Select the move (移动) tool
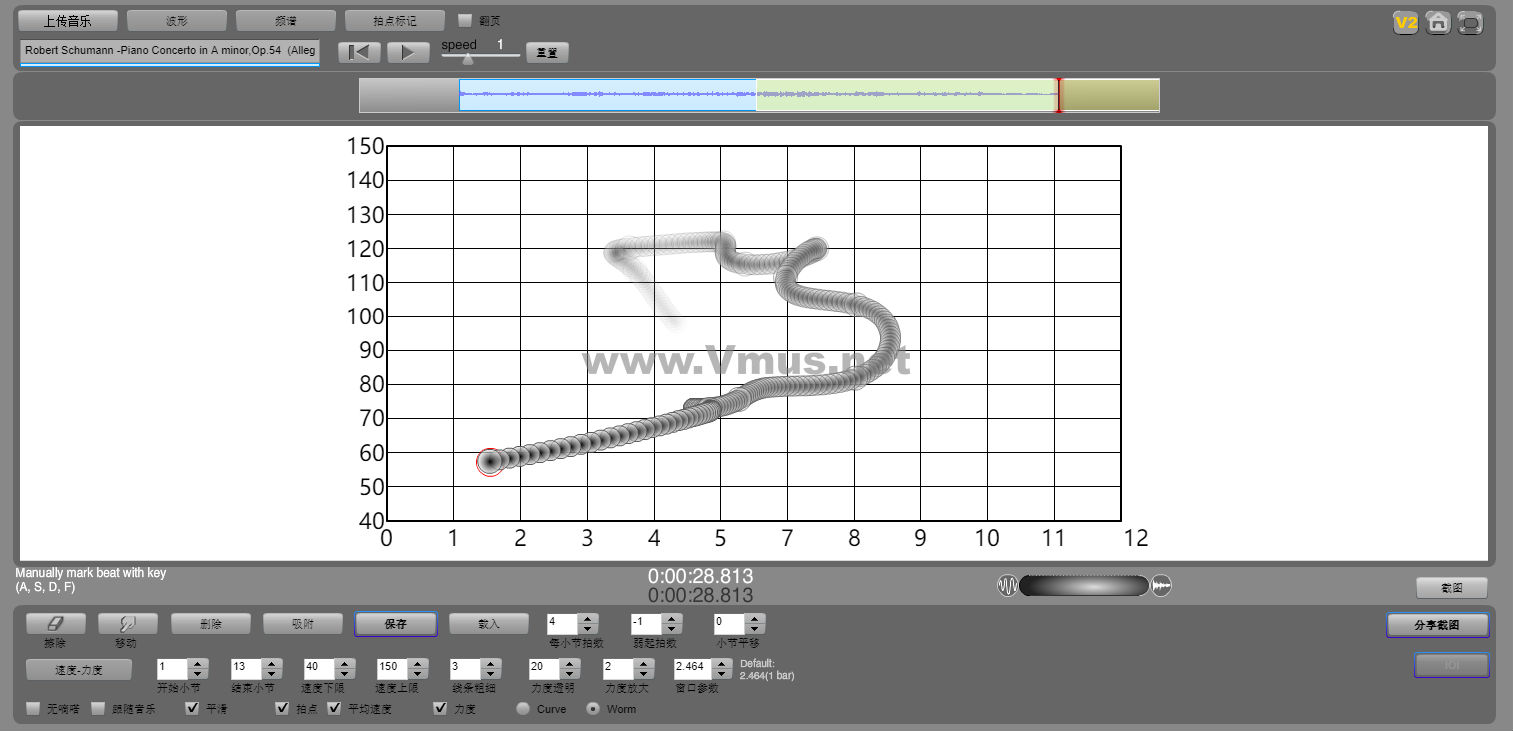 click(127, 623)
